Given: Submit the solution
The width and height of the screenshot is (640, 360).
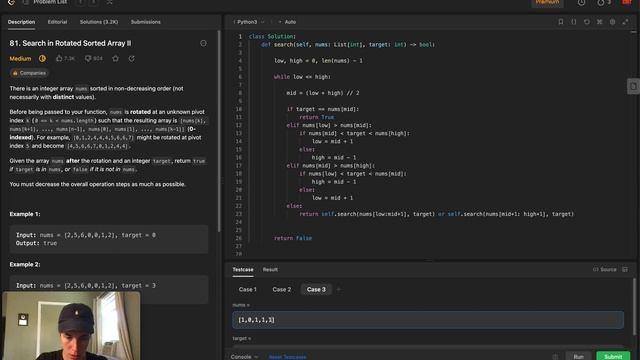Looking at the screenshot, I should click(613, 356).
